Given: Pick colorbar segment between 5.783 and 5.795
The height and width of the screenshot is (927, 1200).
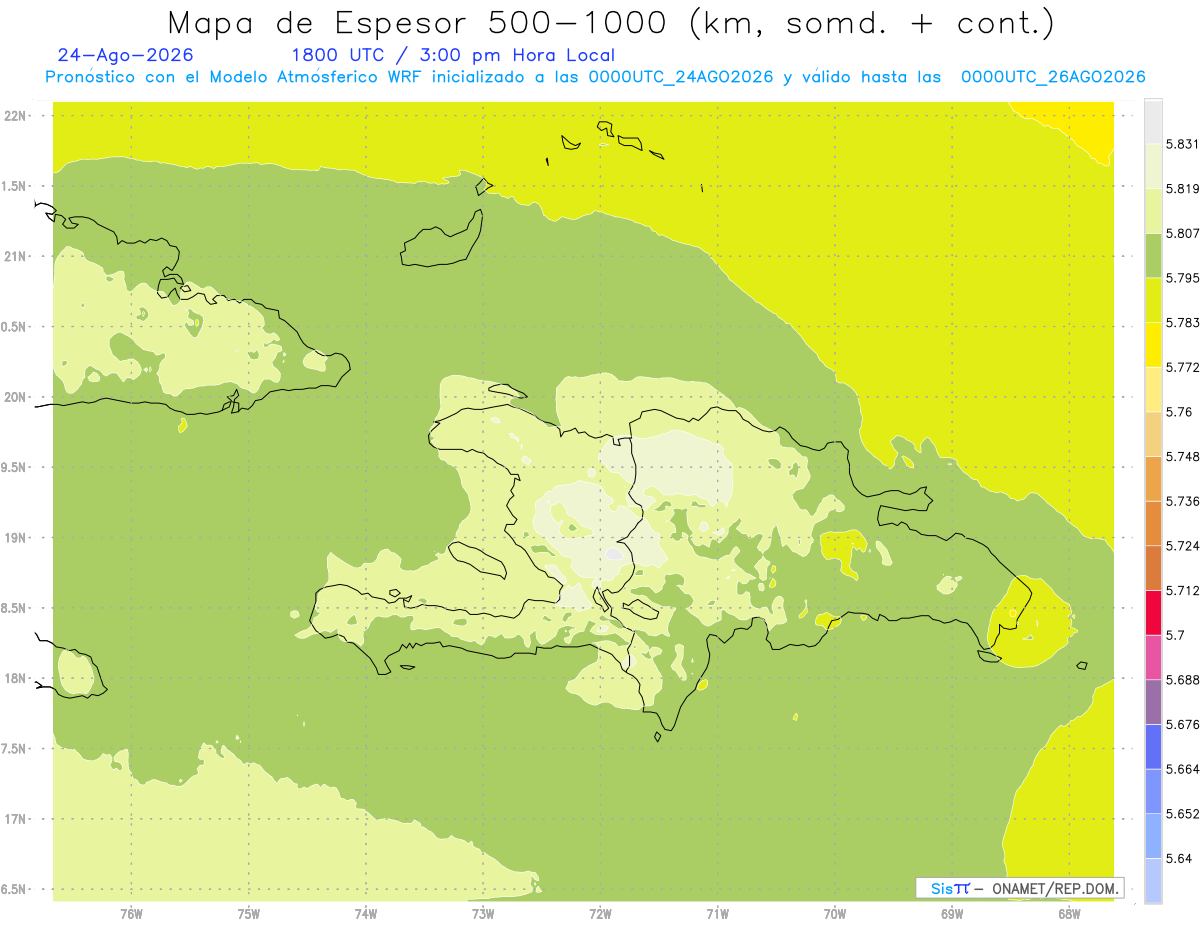Looking at the screenshot, I should 1153,299.
